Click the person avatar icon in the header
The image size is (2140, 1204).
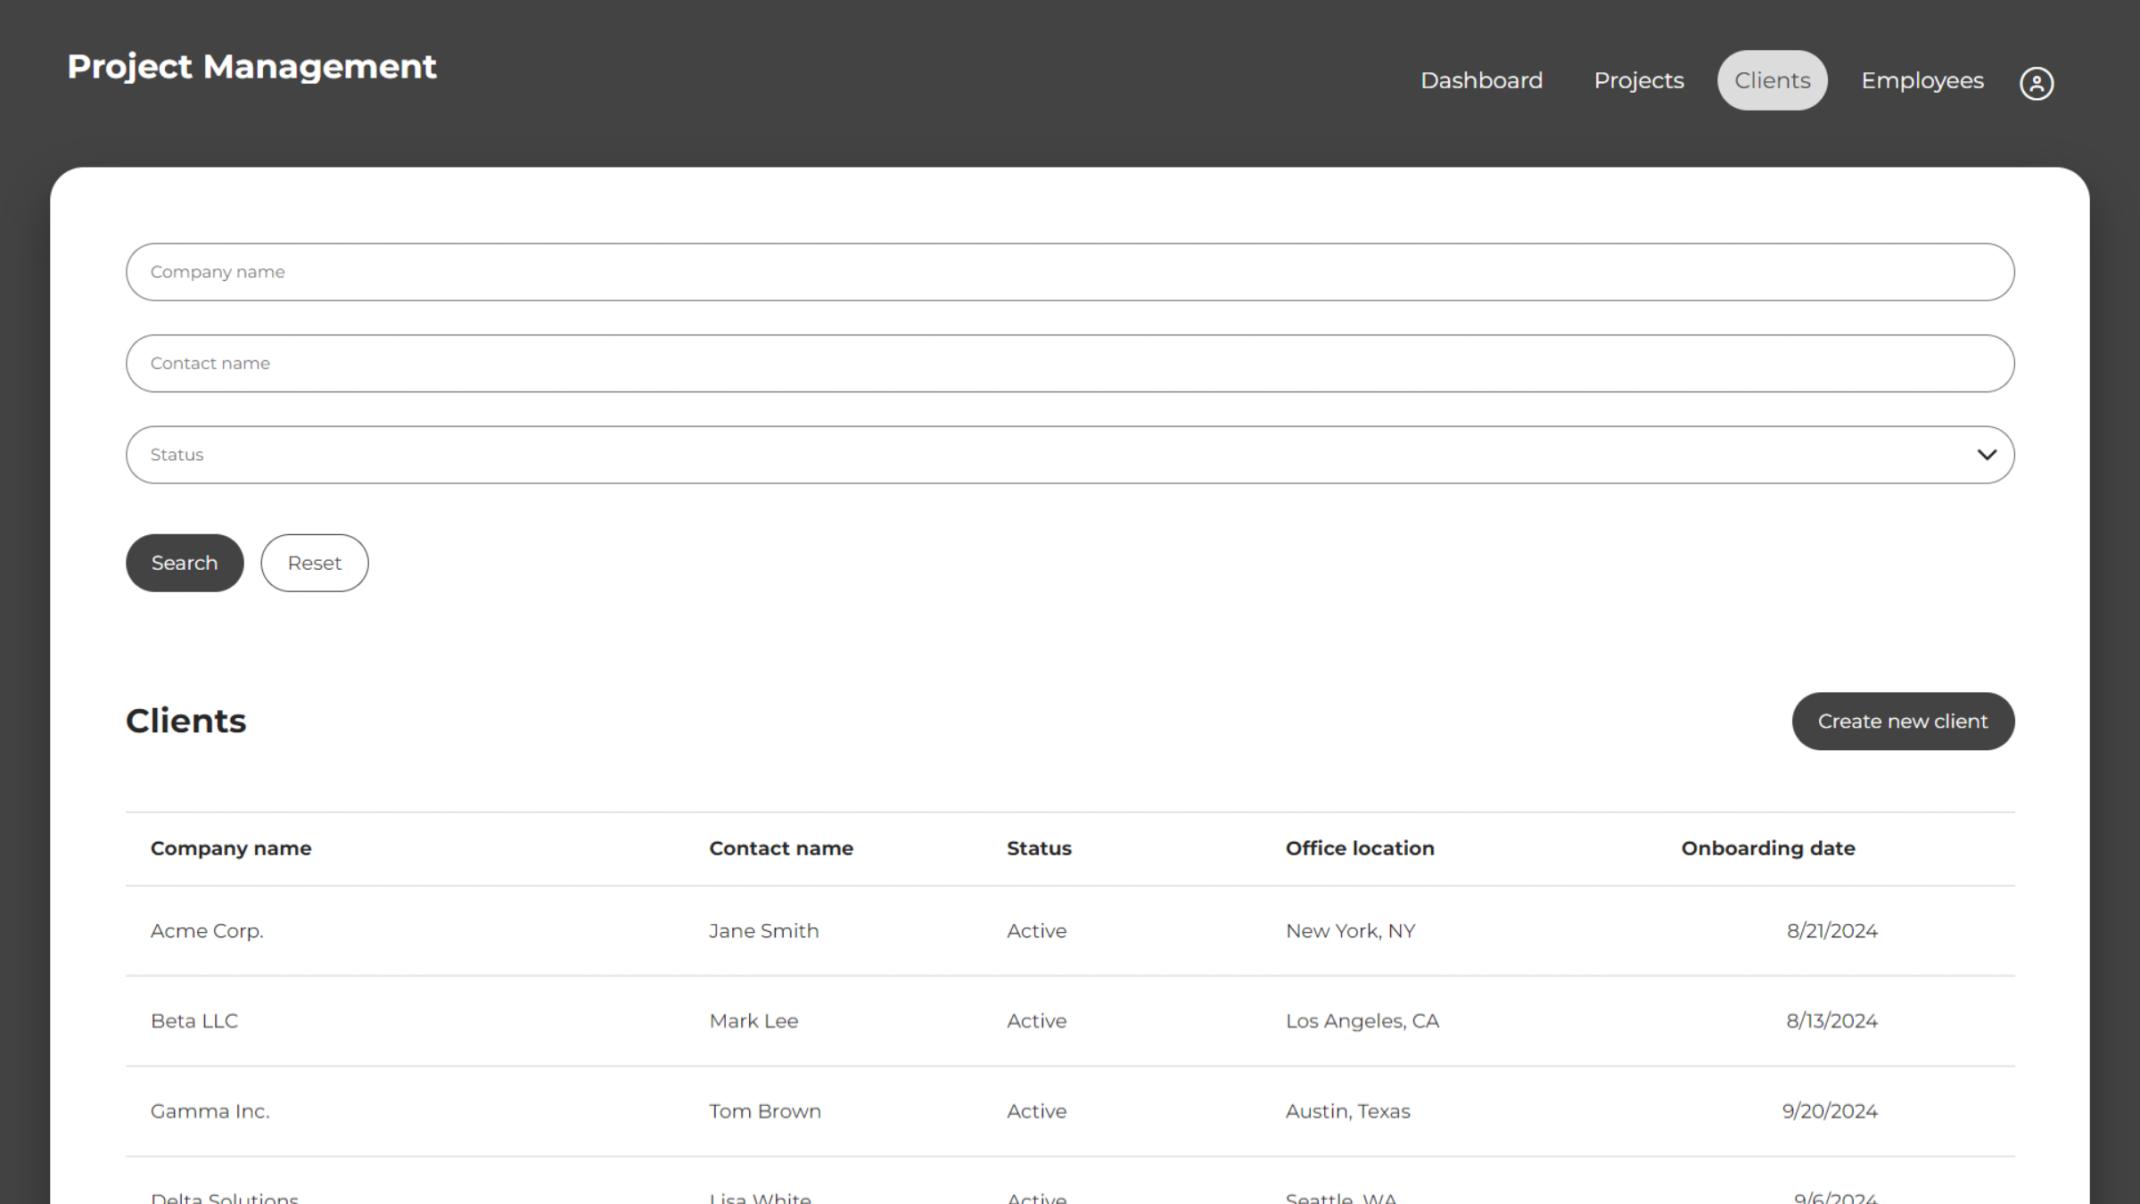tap(2037, 82)
